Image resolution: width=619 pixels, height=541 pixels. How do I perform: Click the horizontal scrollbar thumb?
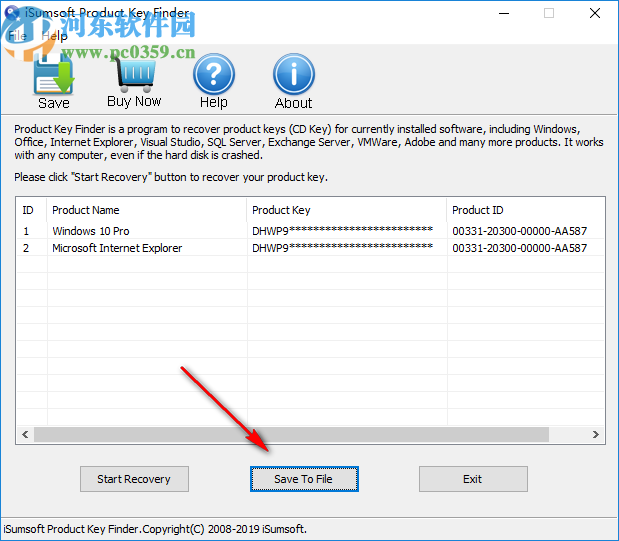[291, 434]
